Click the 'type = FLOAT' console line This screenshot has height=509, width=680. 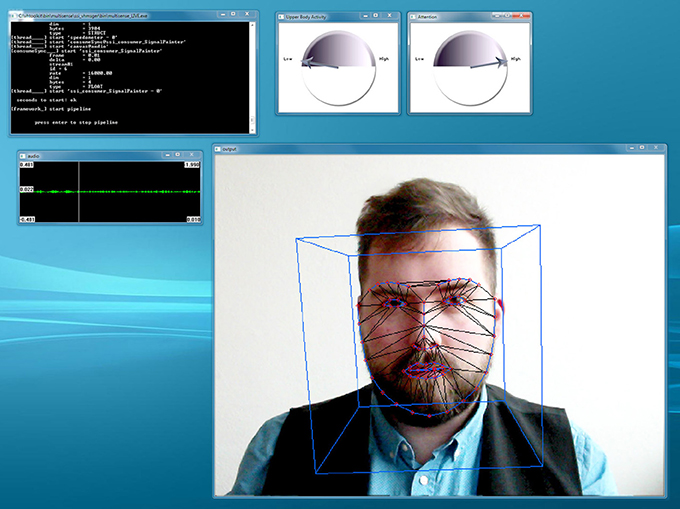pos(76,87)
